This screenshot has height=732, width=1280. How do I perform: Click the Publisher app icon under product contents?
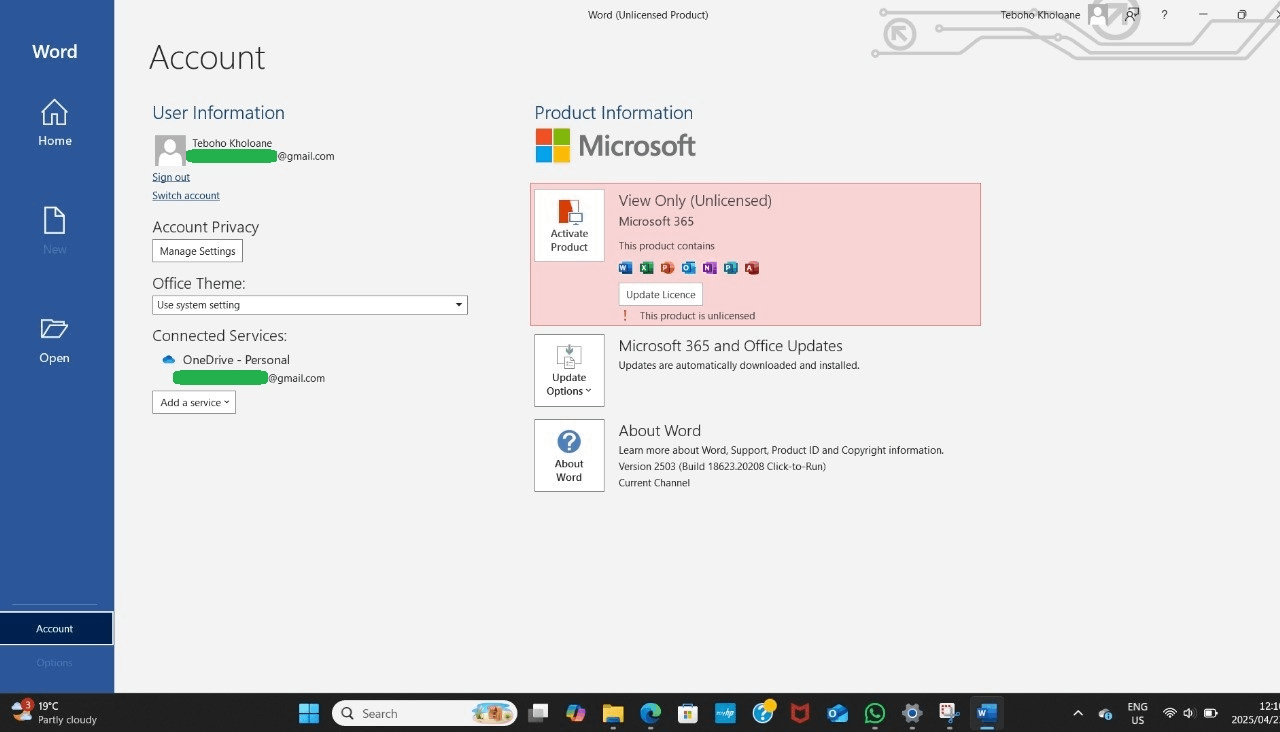pos(730,267)
